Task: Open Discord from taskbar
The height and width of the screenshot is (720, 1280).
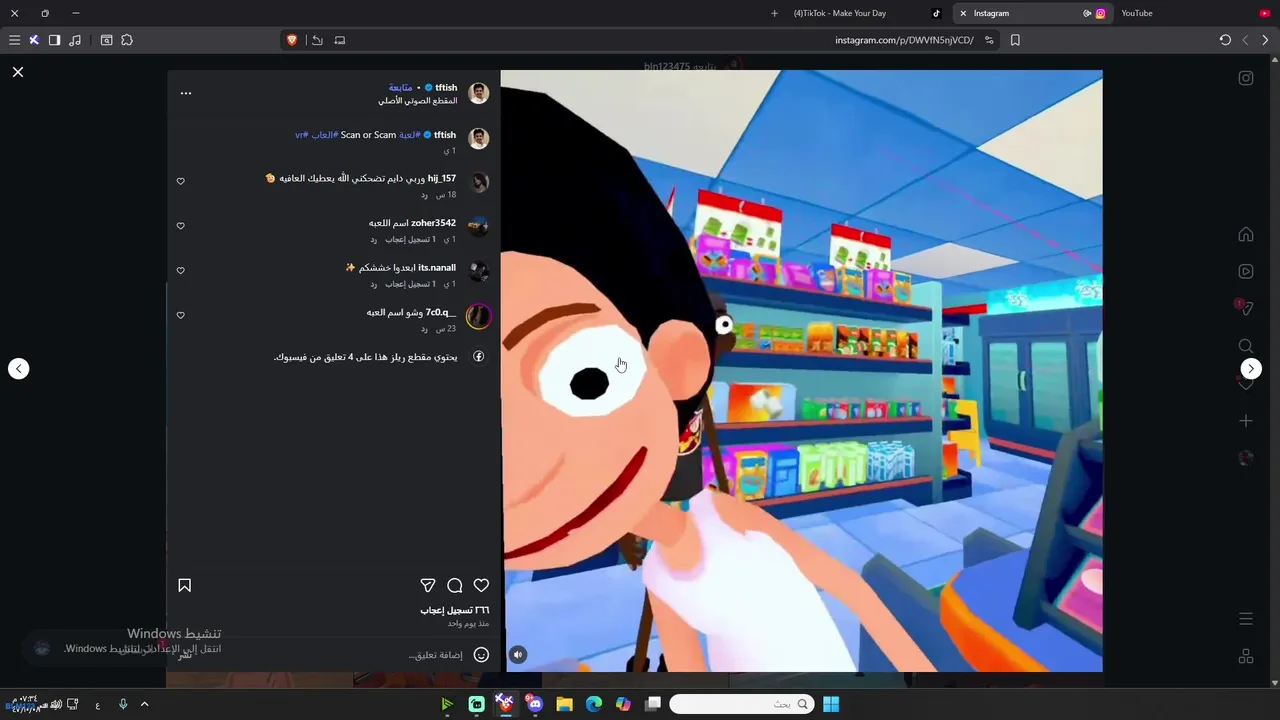Action: point(535,704)
